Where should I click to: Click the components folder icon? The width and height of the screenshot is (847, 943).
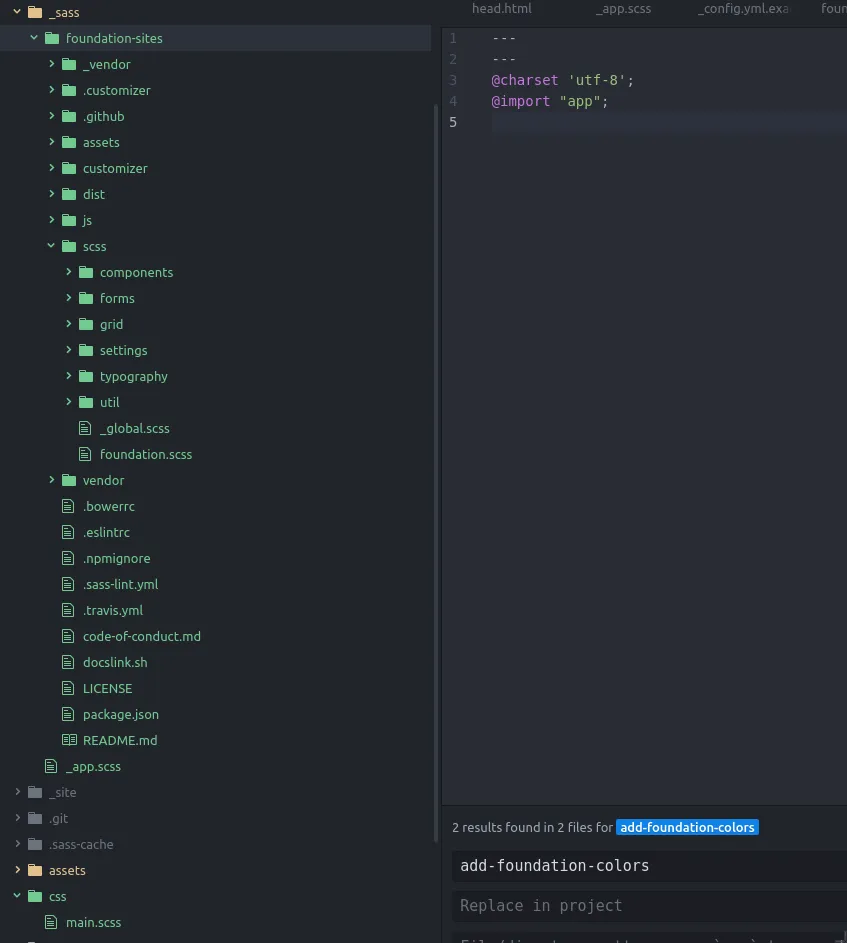[86, 272]
